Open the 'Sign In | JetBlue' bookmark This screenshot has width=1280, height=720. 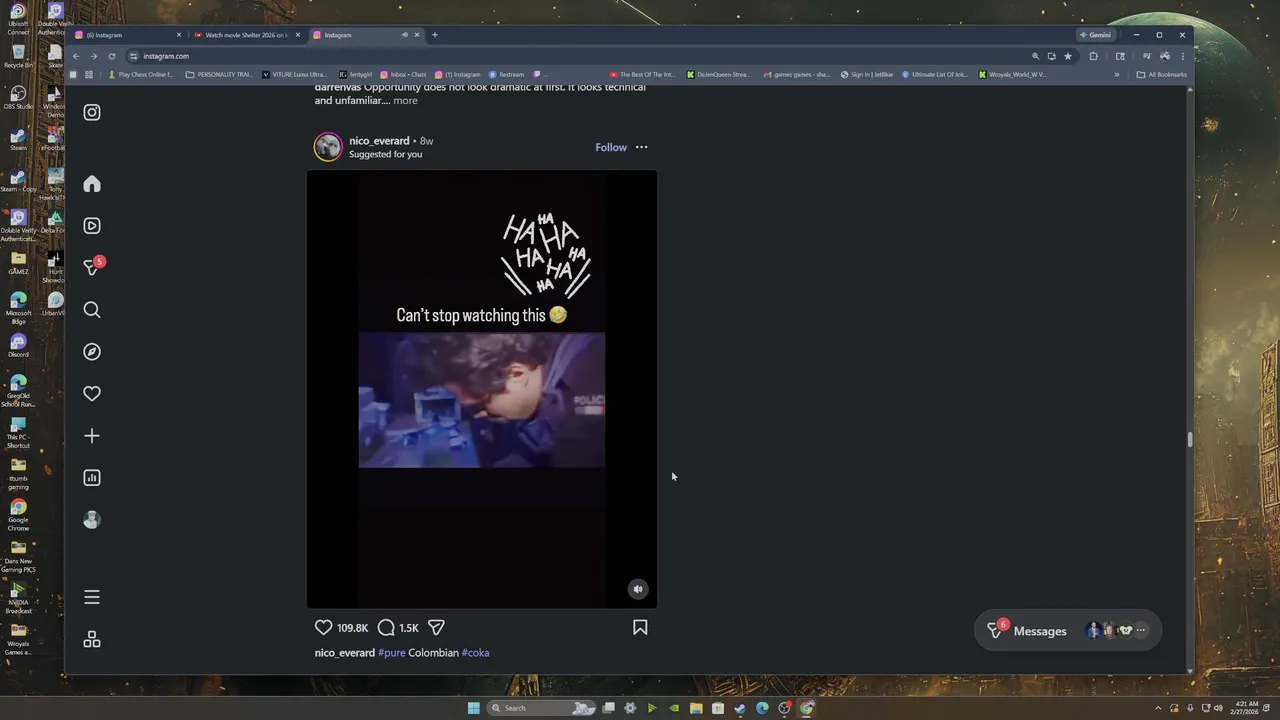pos(867,74)
